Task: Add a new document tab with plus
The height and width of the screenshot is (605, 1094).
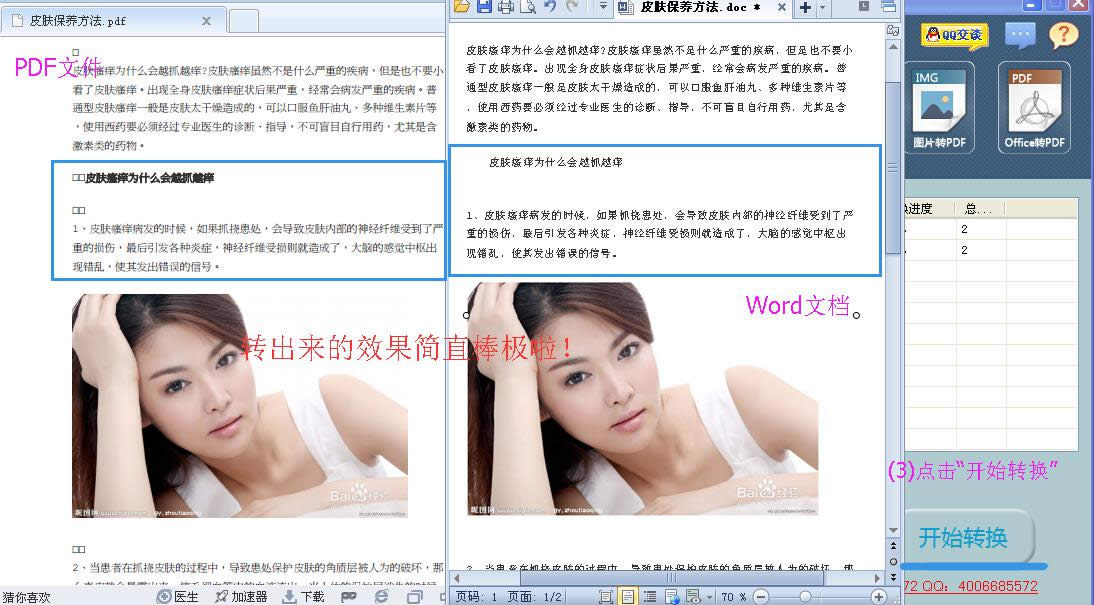Action: [805, 8]
